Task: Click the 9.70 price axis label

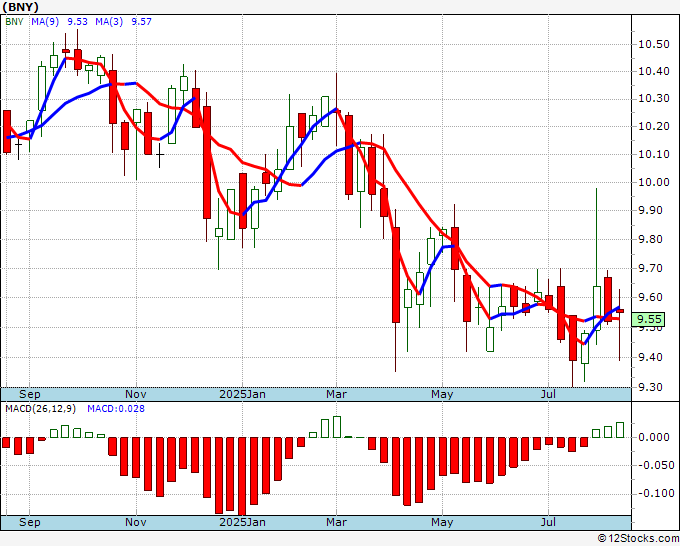Action: tap(650, 268)
